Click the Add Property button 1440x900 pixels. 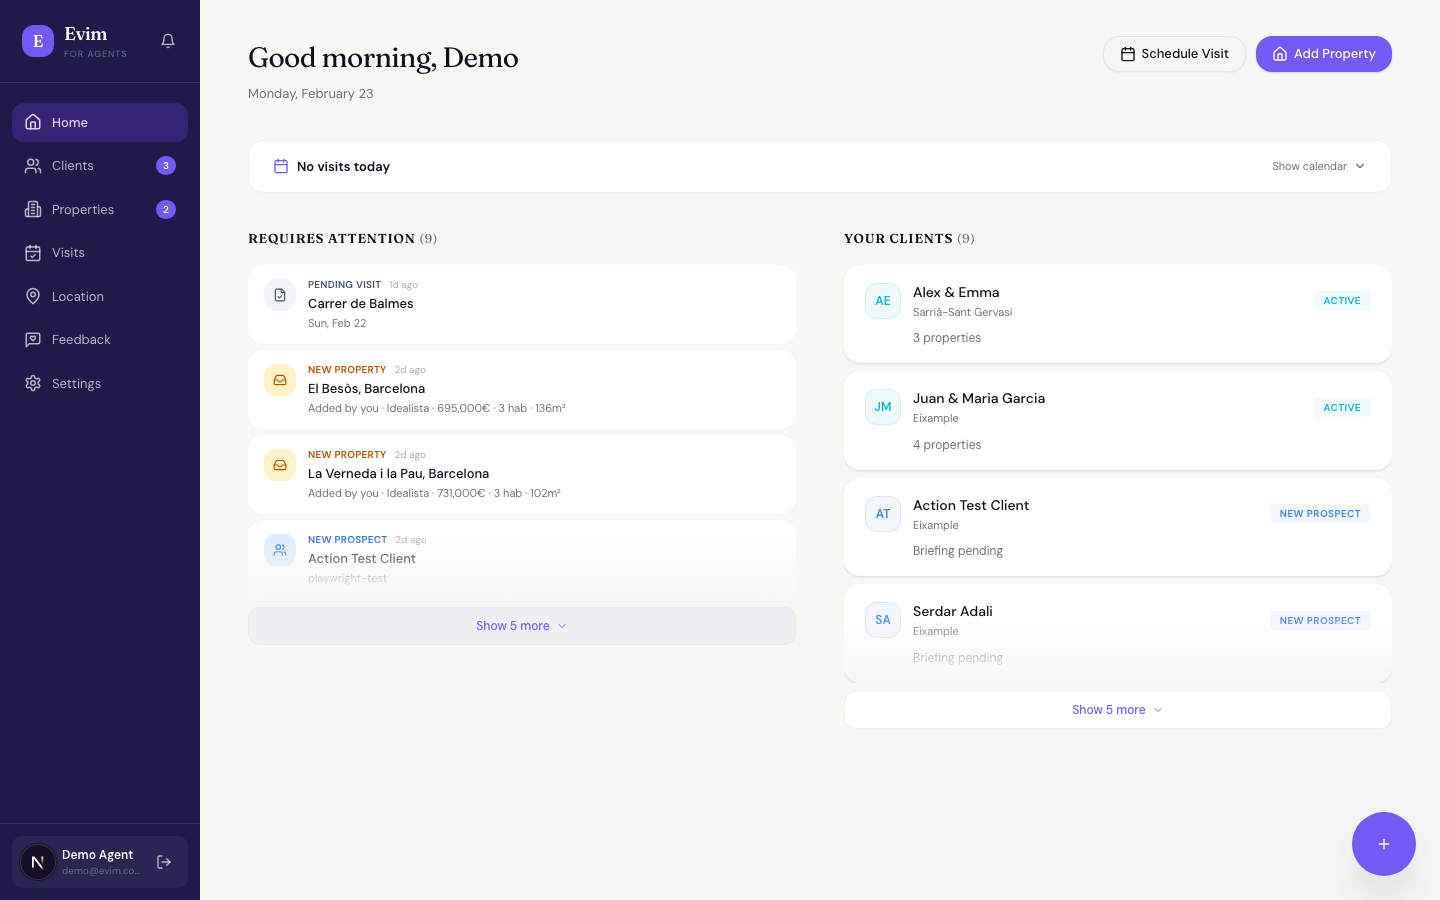point(1323,54)
